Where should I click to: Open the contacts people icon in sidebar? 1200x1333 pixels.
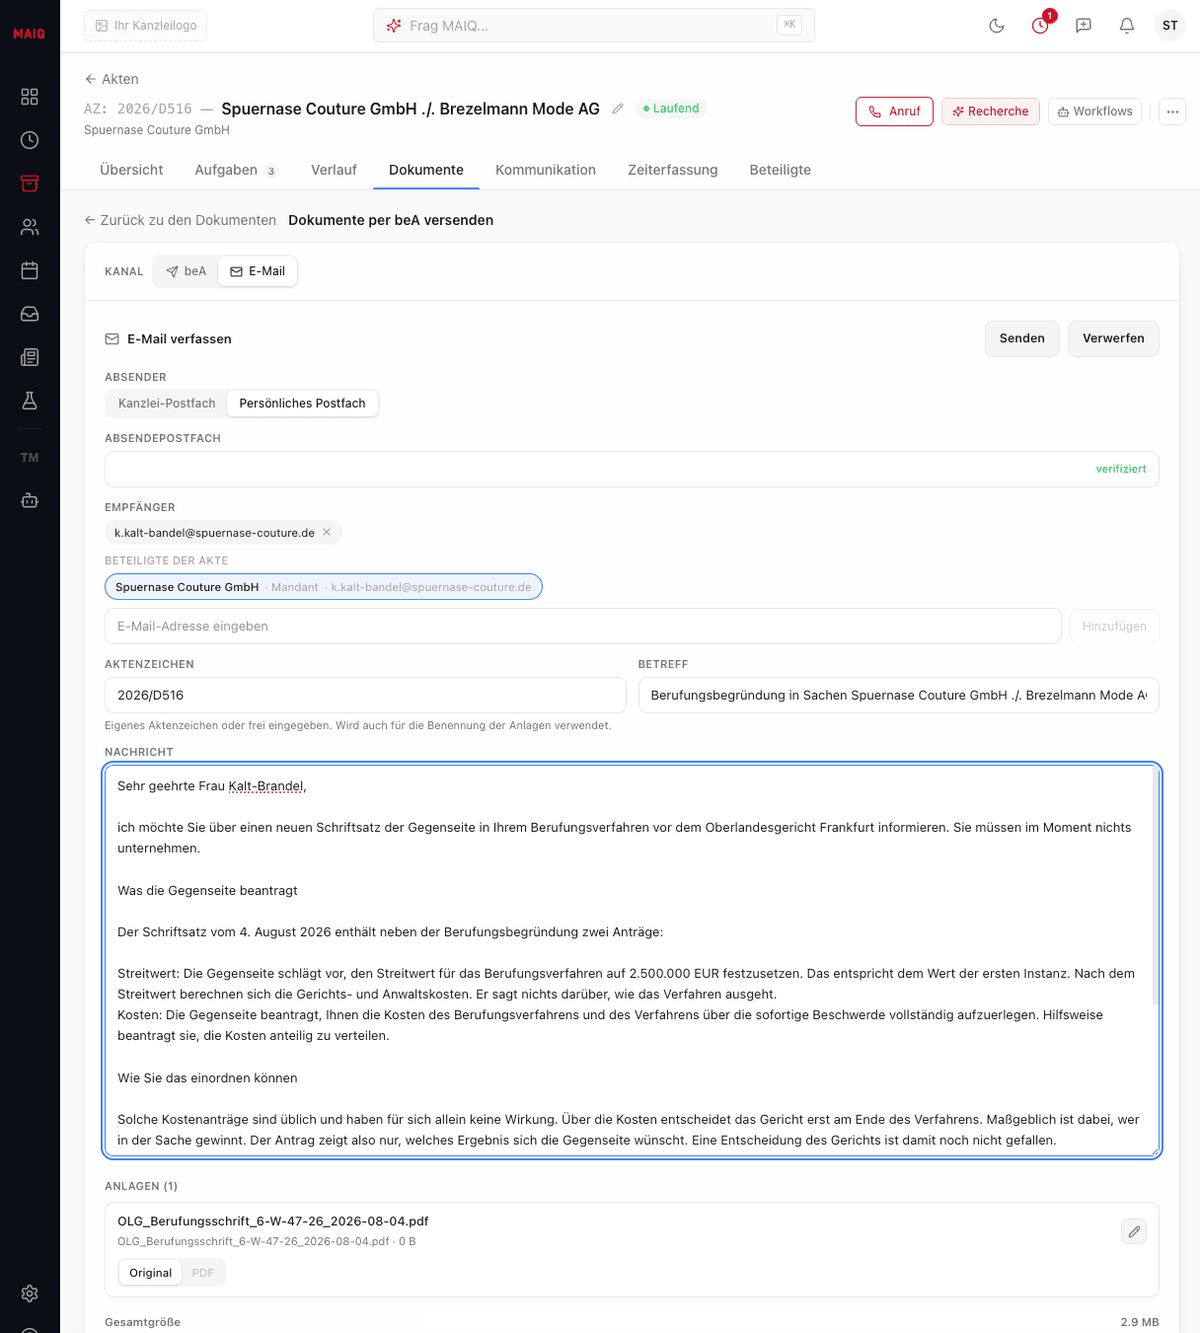[x=30, y=227]
